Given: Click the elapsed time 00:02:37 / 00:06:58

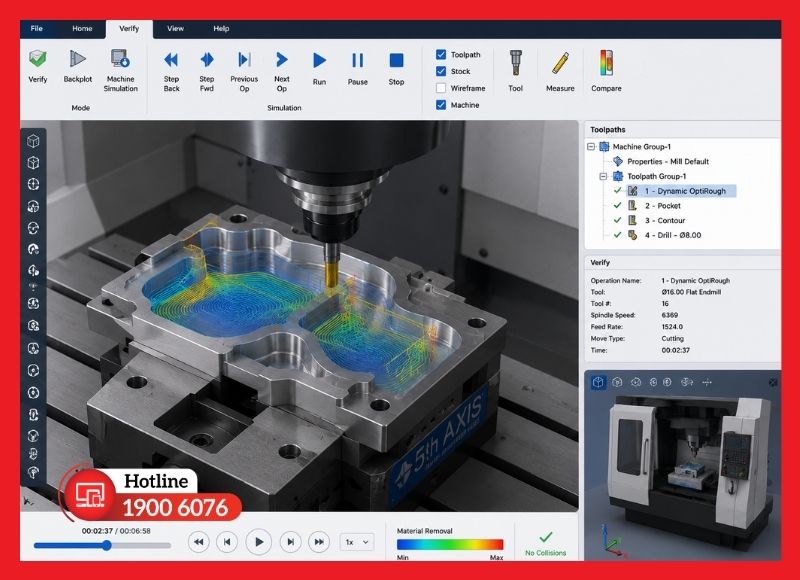Looking at the screenshot, I should click(x=116, y=531).
